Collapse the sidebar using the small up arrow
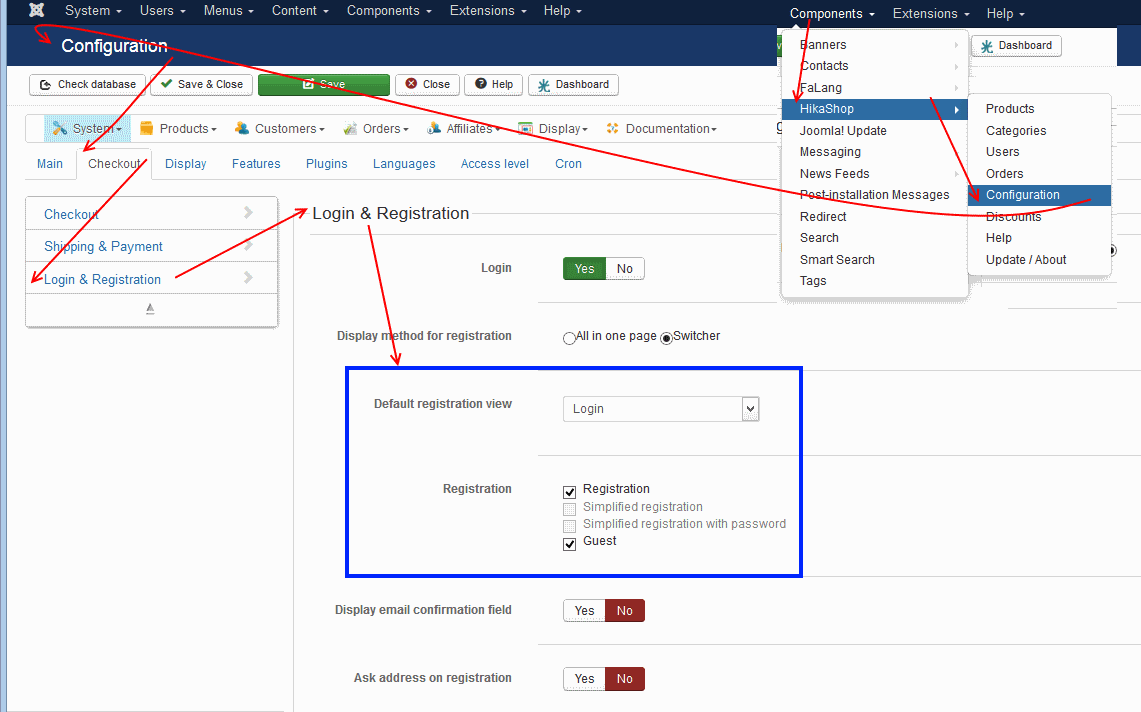The image size is (1141, 712). pyautogui.click(x=150, y=309)
